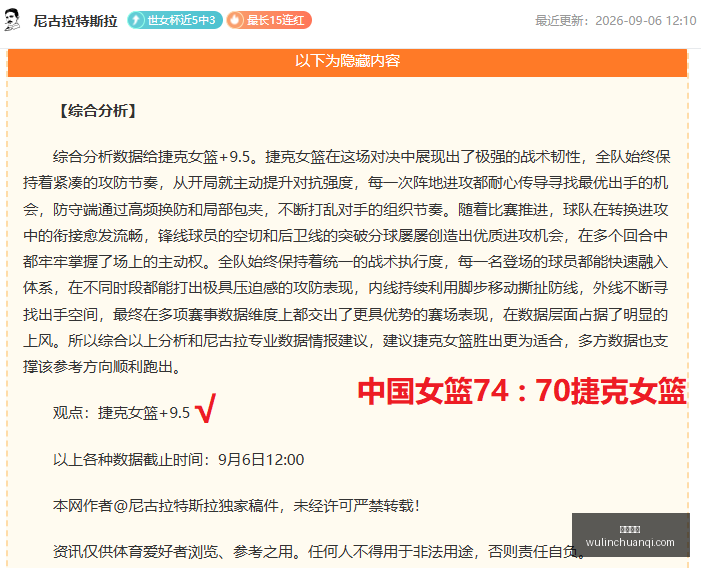This screenshot has height=568, width=701.
Task: Select the 本网作者@尼古拉特斯拉独家稿件 copyright line
Action: [236, 506]
